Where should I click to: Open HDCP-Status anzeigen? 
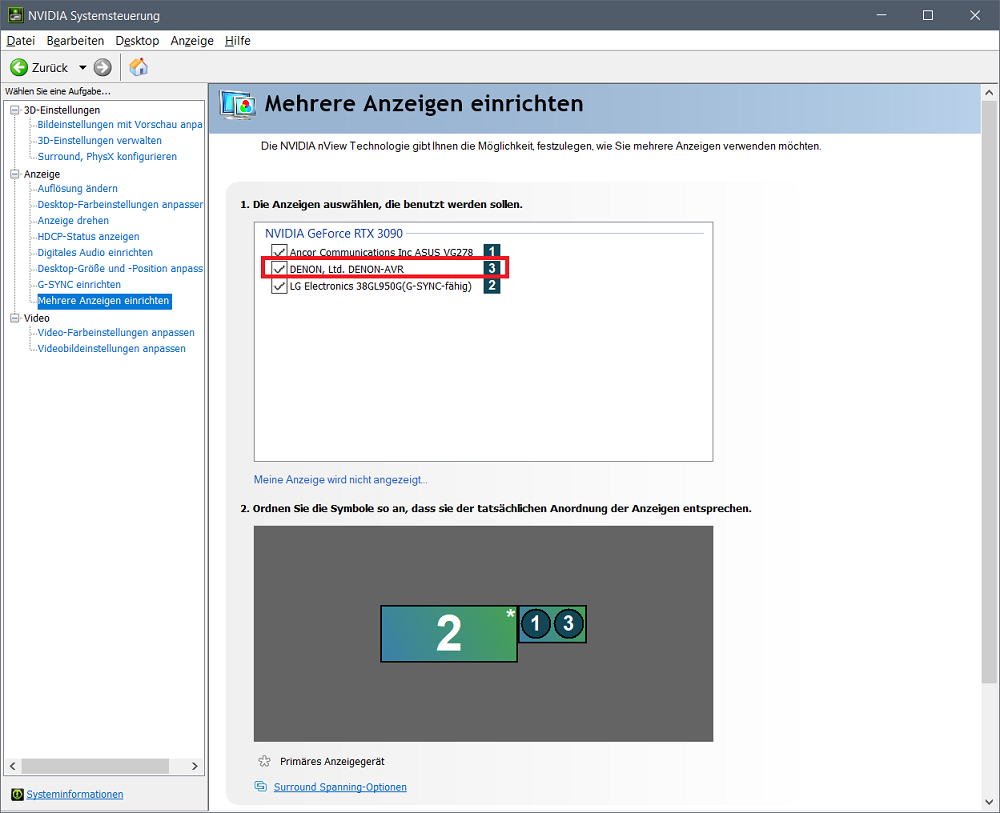pyautogui.click(x=89, y=236)
